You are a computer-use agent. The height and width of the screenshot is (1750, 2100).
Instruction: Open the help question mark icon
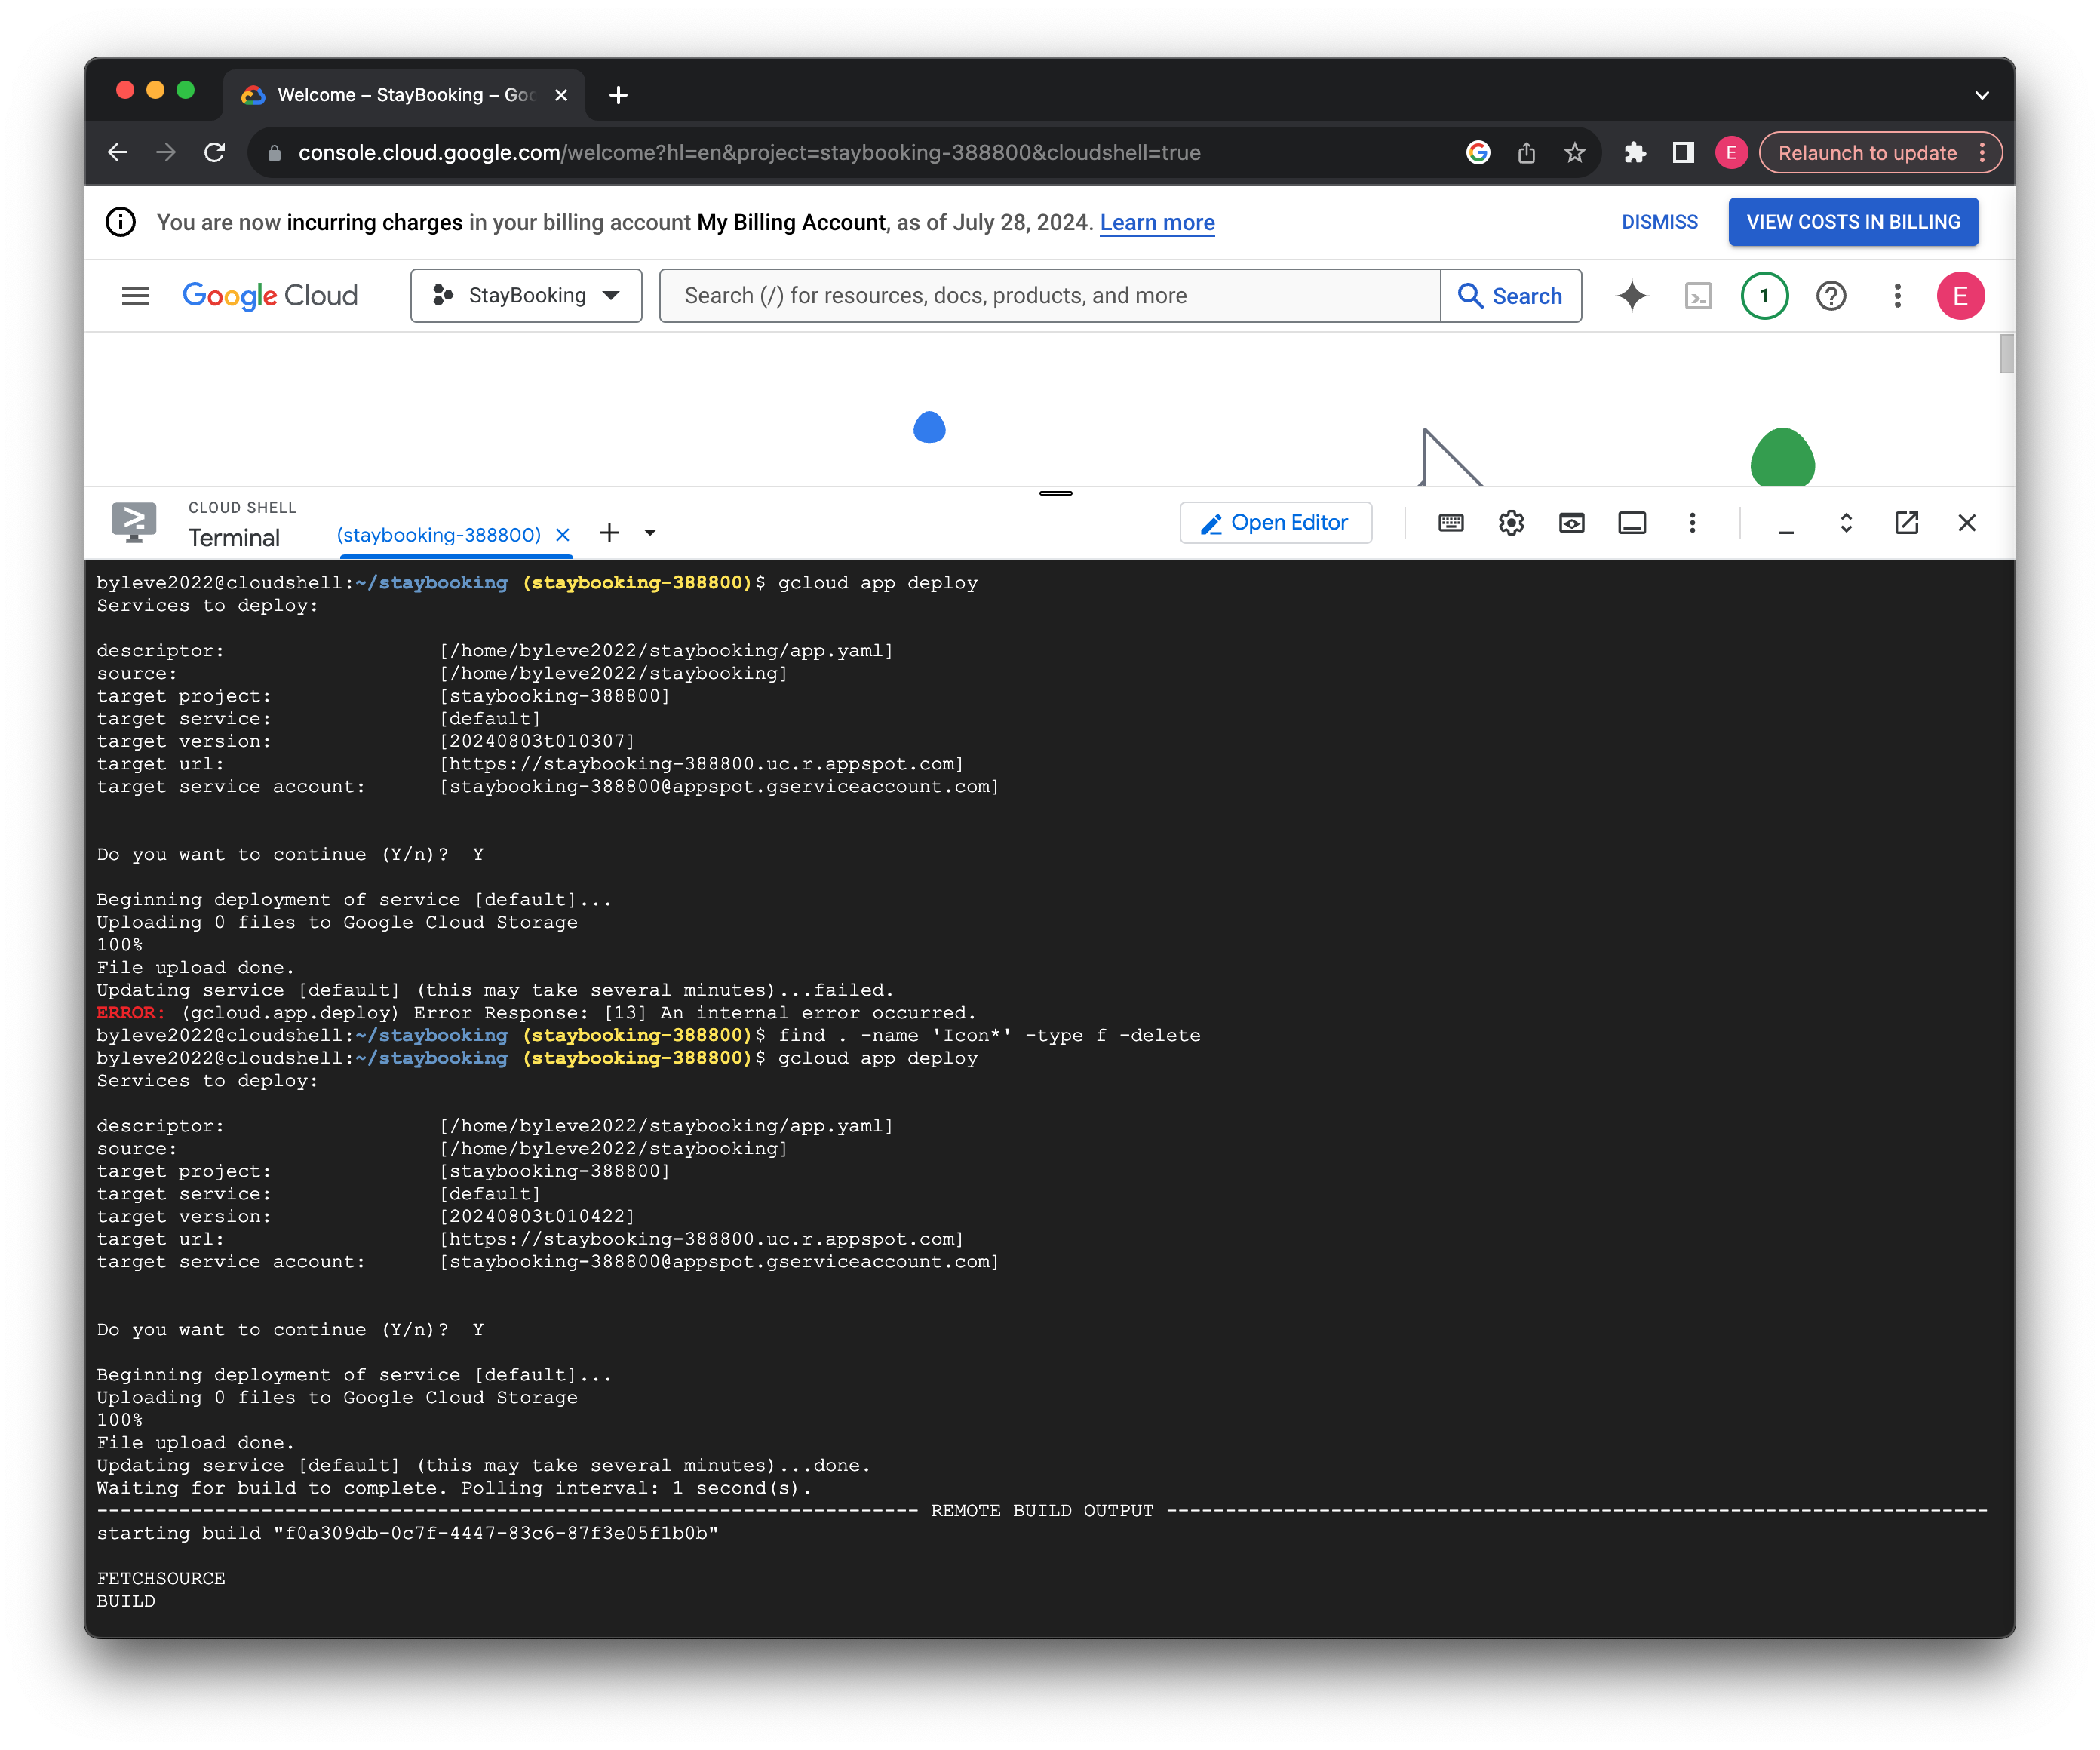(x=1831, y=295)
